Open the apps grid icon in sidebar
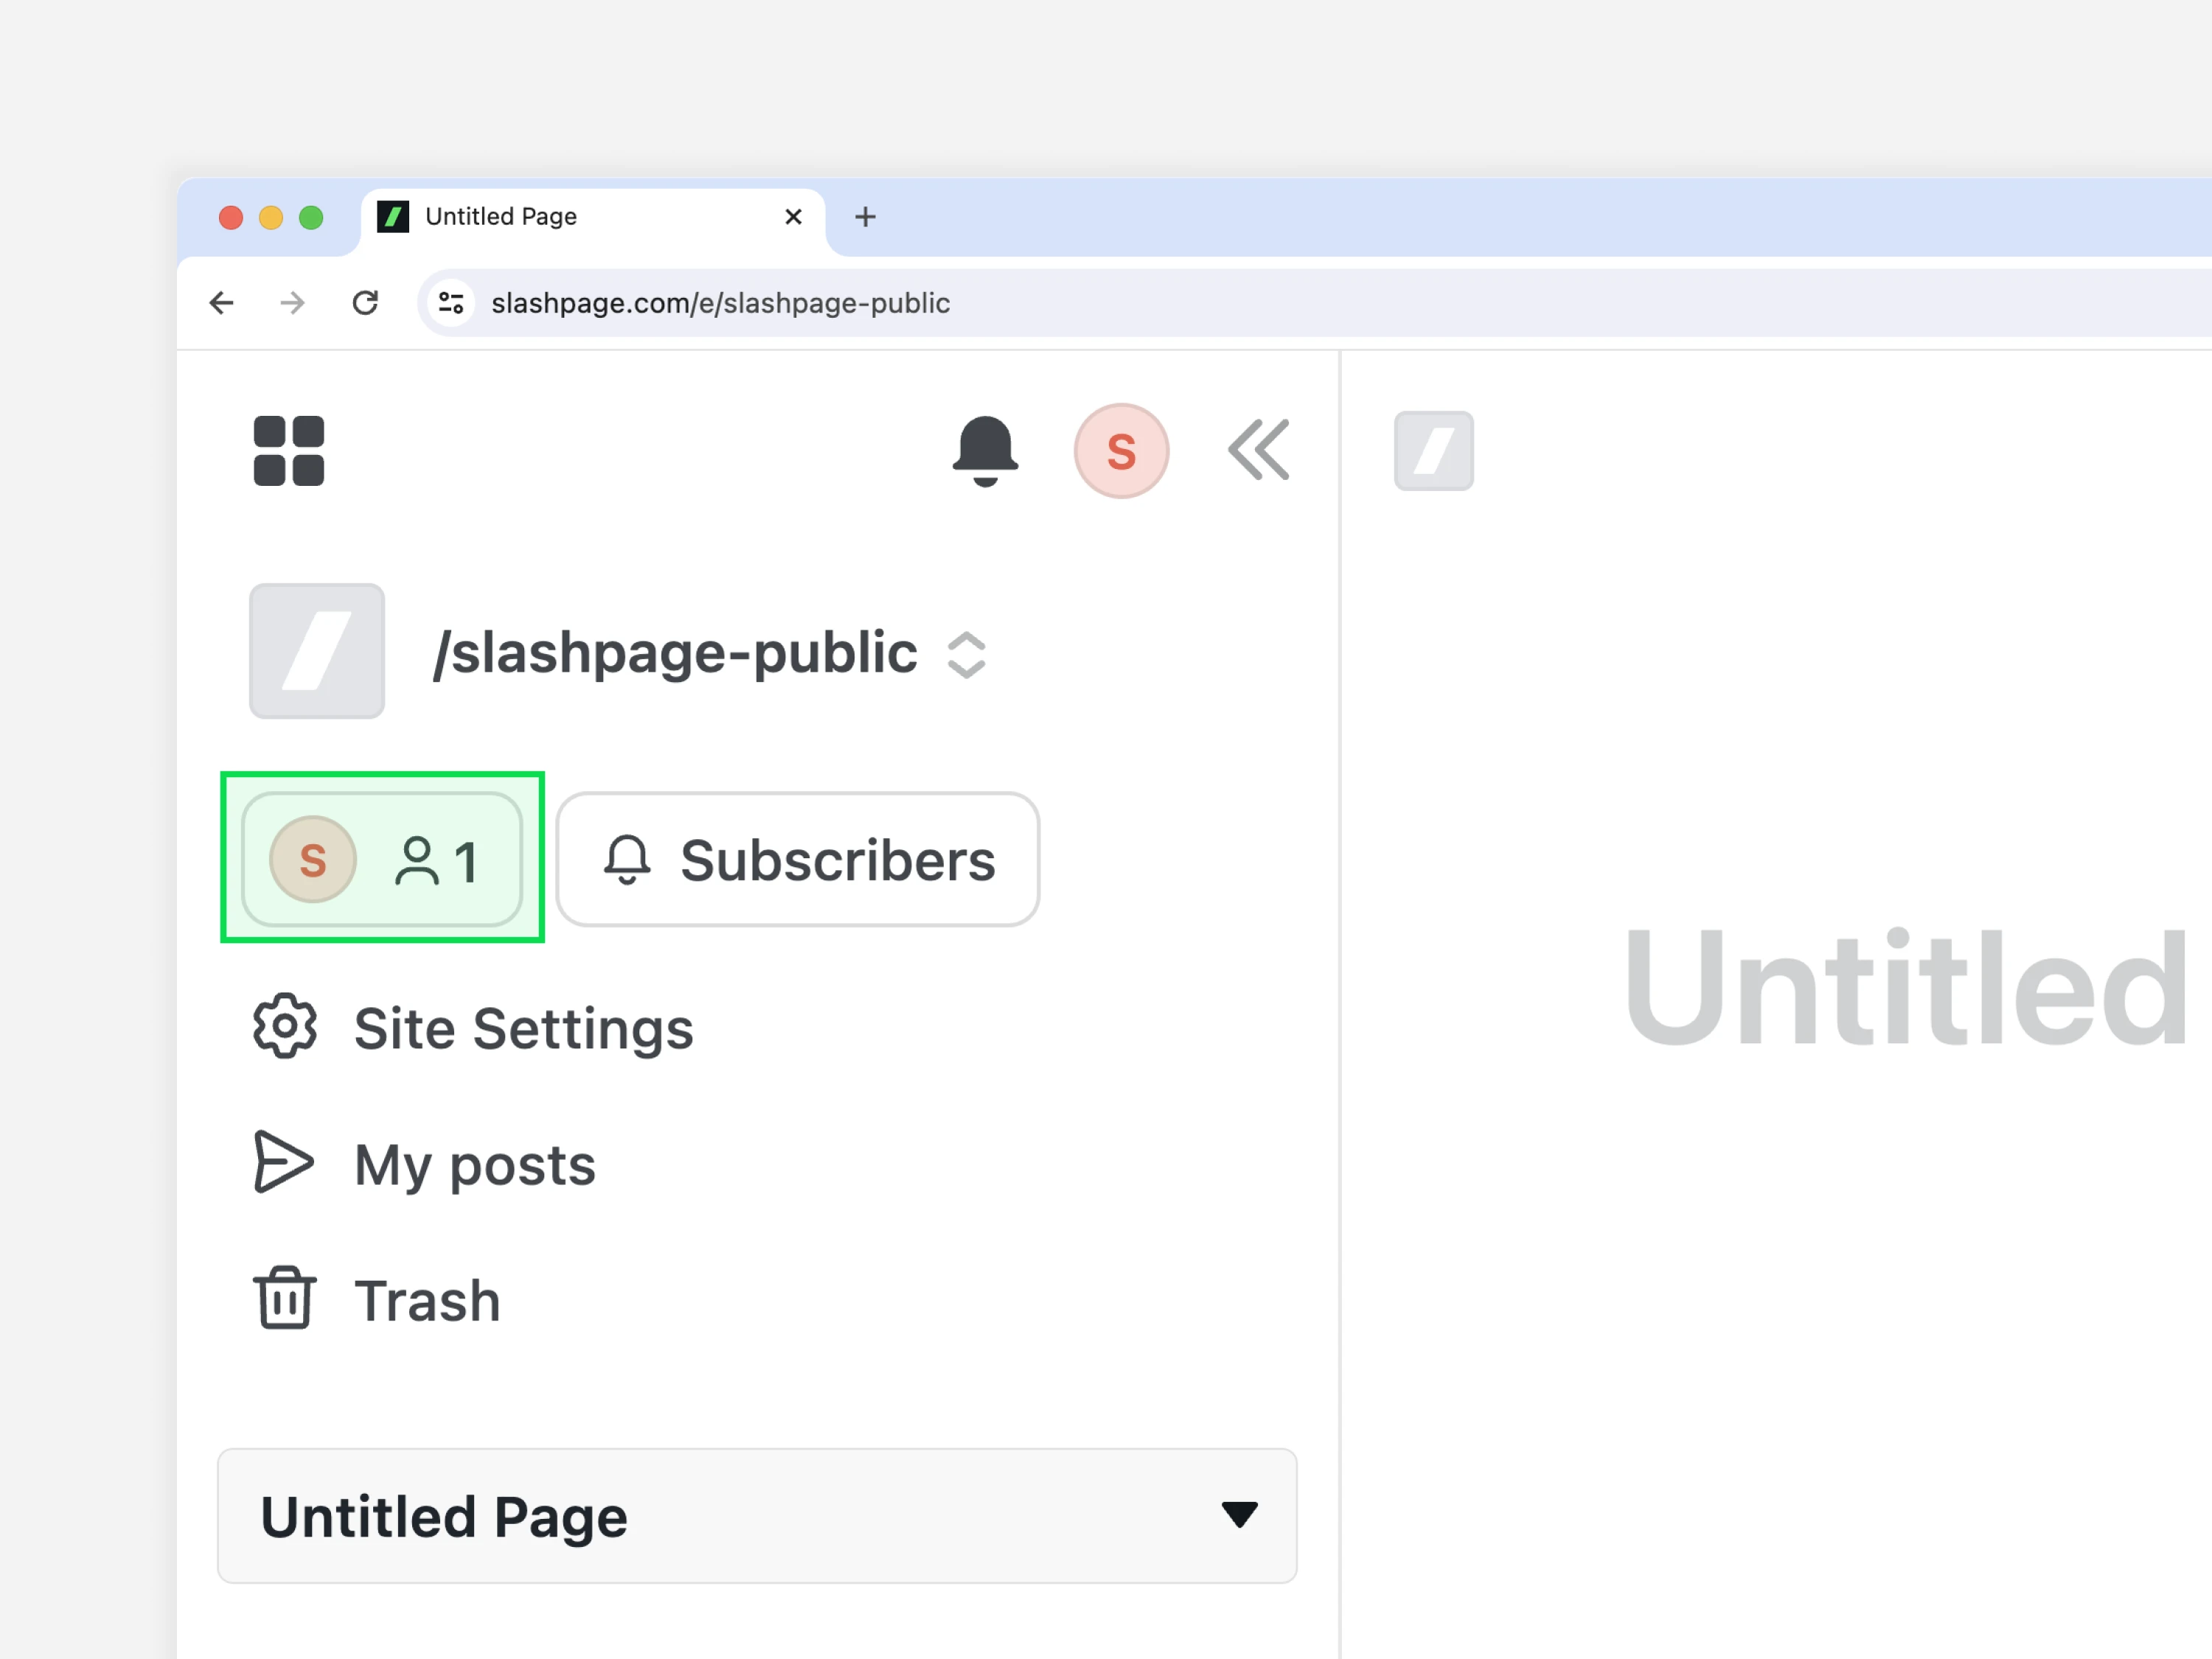Viewport: 2212px width, 1659px height. pyautogui.click(x=289, y=451)
